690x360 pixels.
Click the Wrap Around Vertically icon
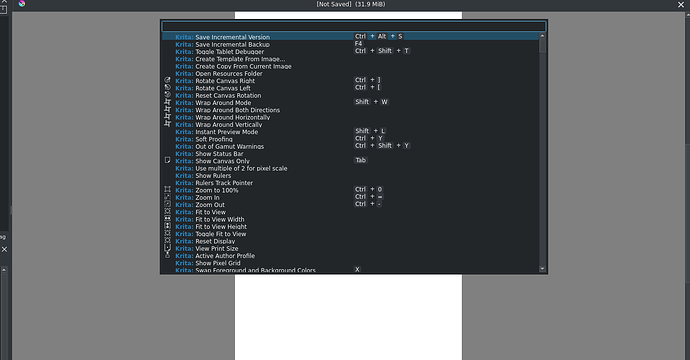point(167,124)
